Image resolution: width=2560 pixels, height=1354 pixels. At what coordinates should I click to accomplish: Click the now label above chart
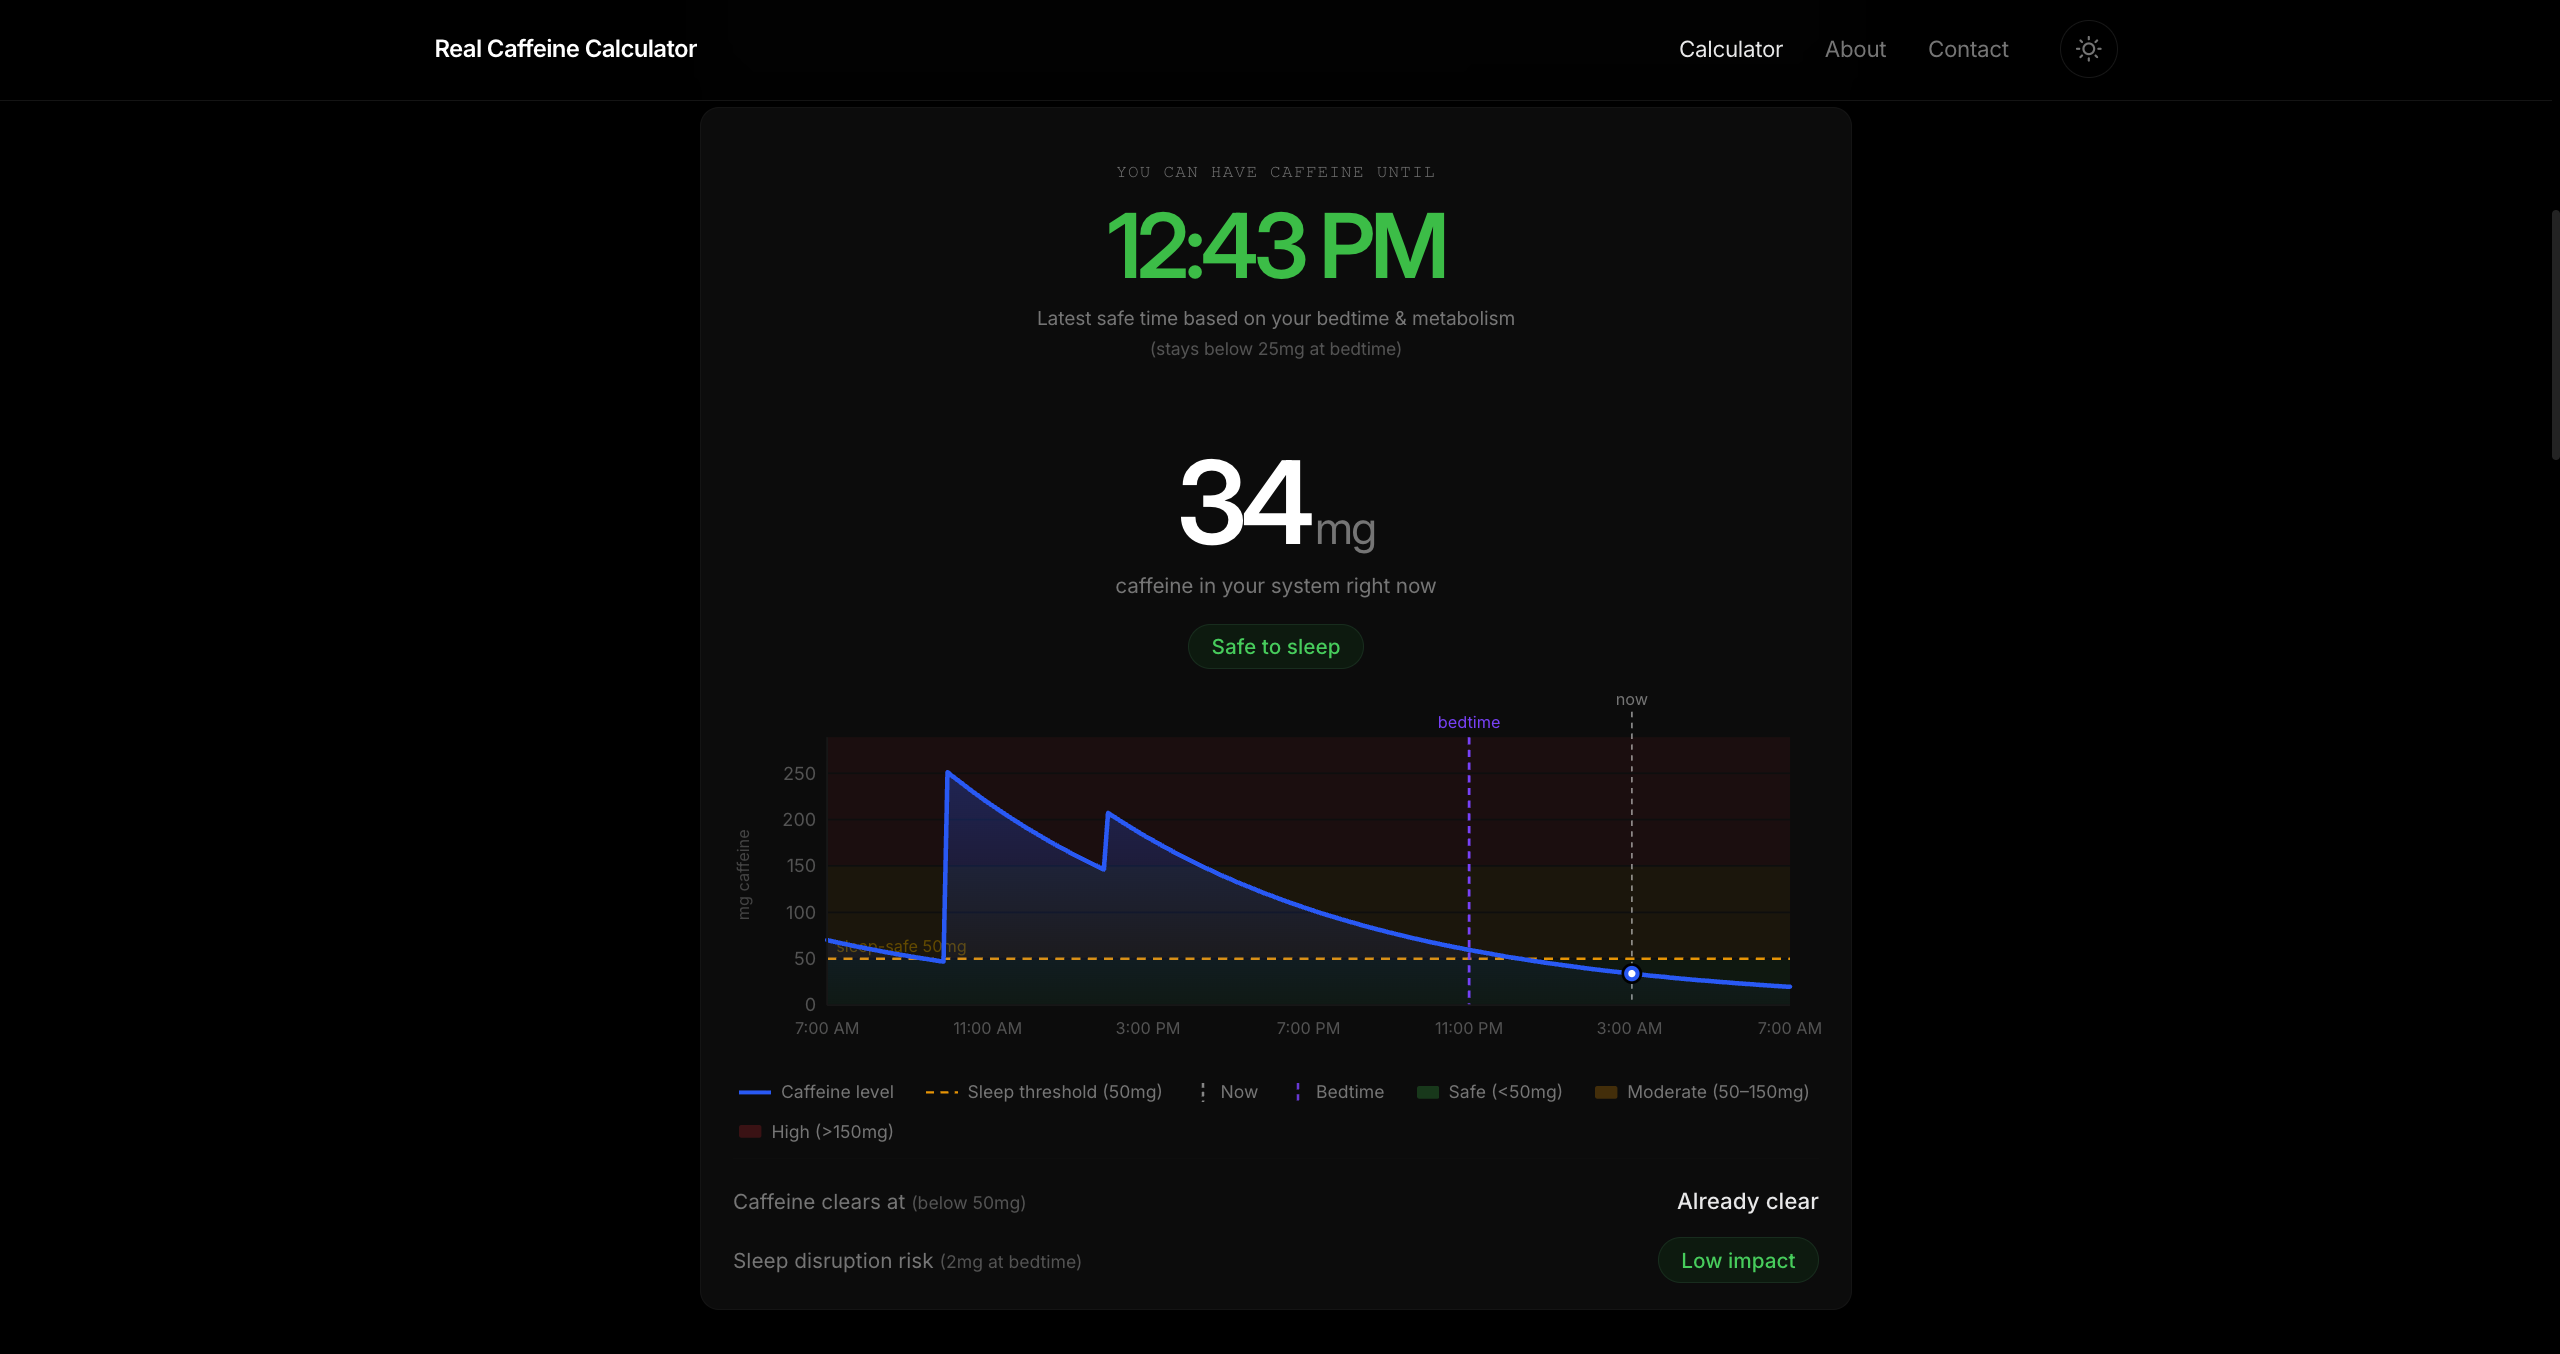(x=1631, y=699)
